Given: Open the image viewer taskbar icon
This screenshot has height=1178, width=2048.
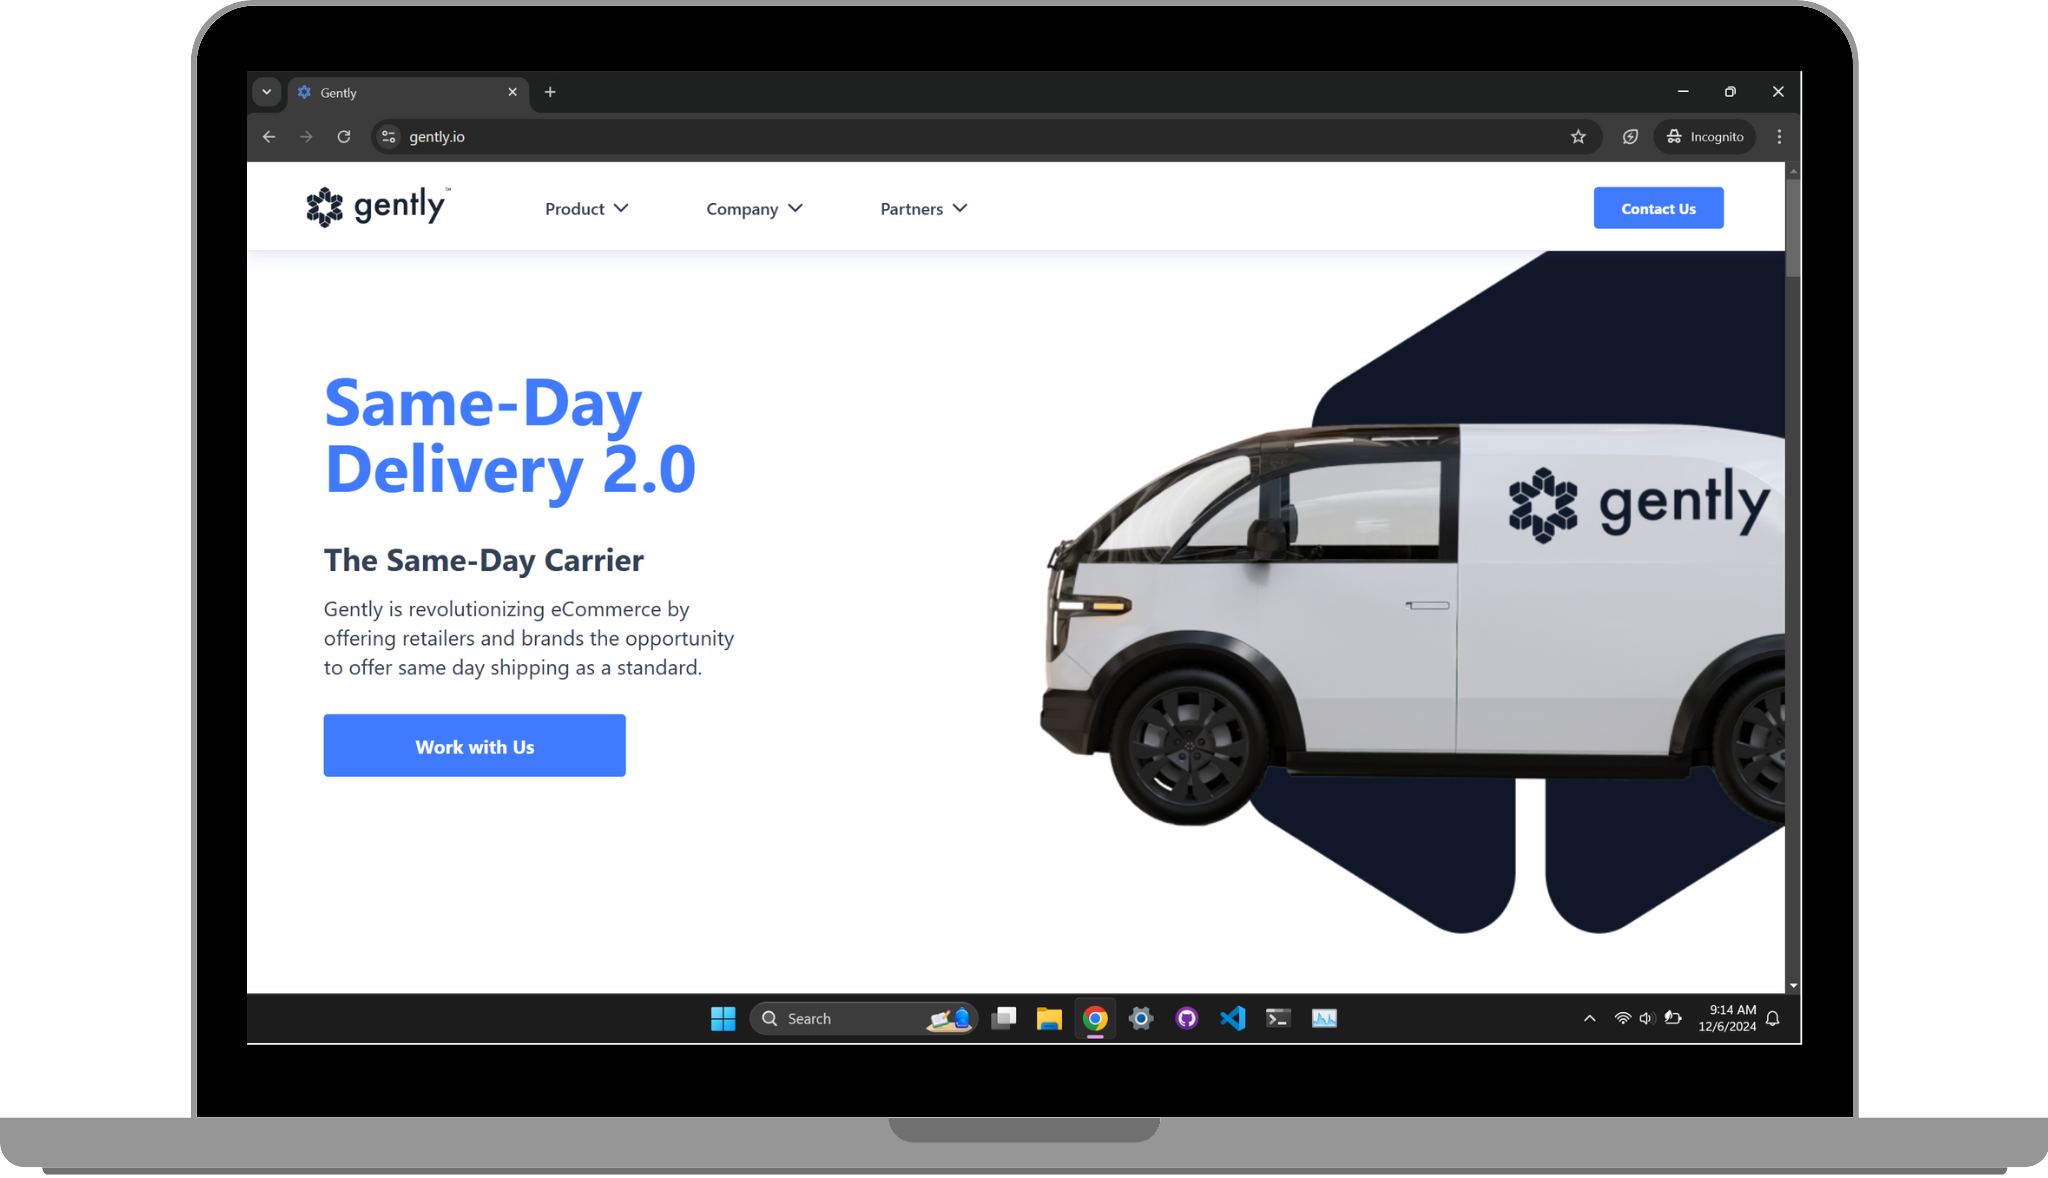Looking at the screenshot, I should (x=1324, y=1019).
